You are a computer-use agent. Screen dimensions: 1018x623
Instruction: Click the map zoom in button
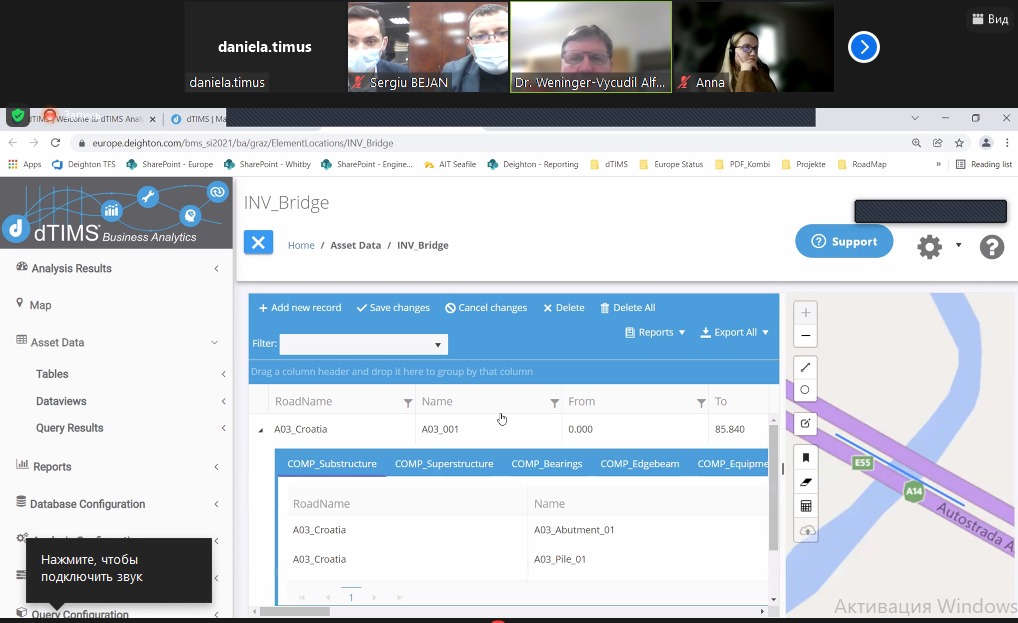806,312
